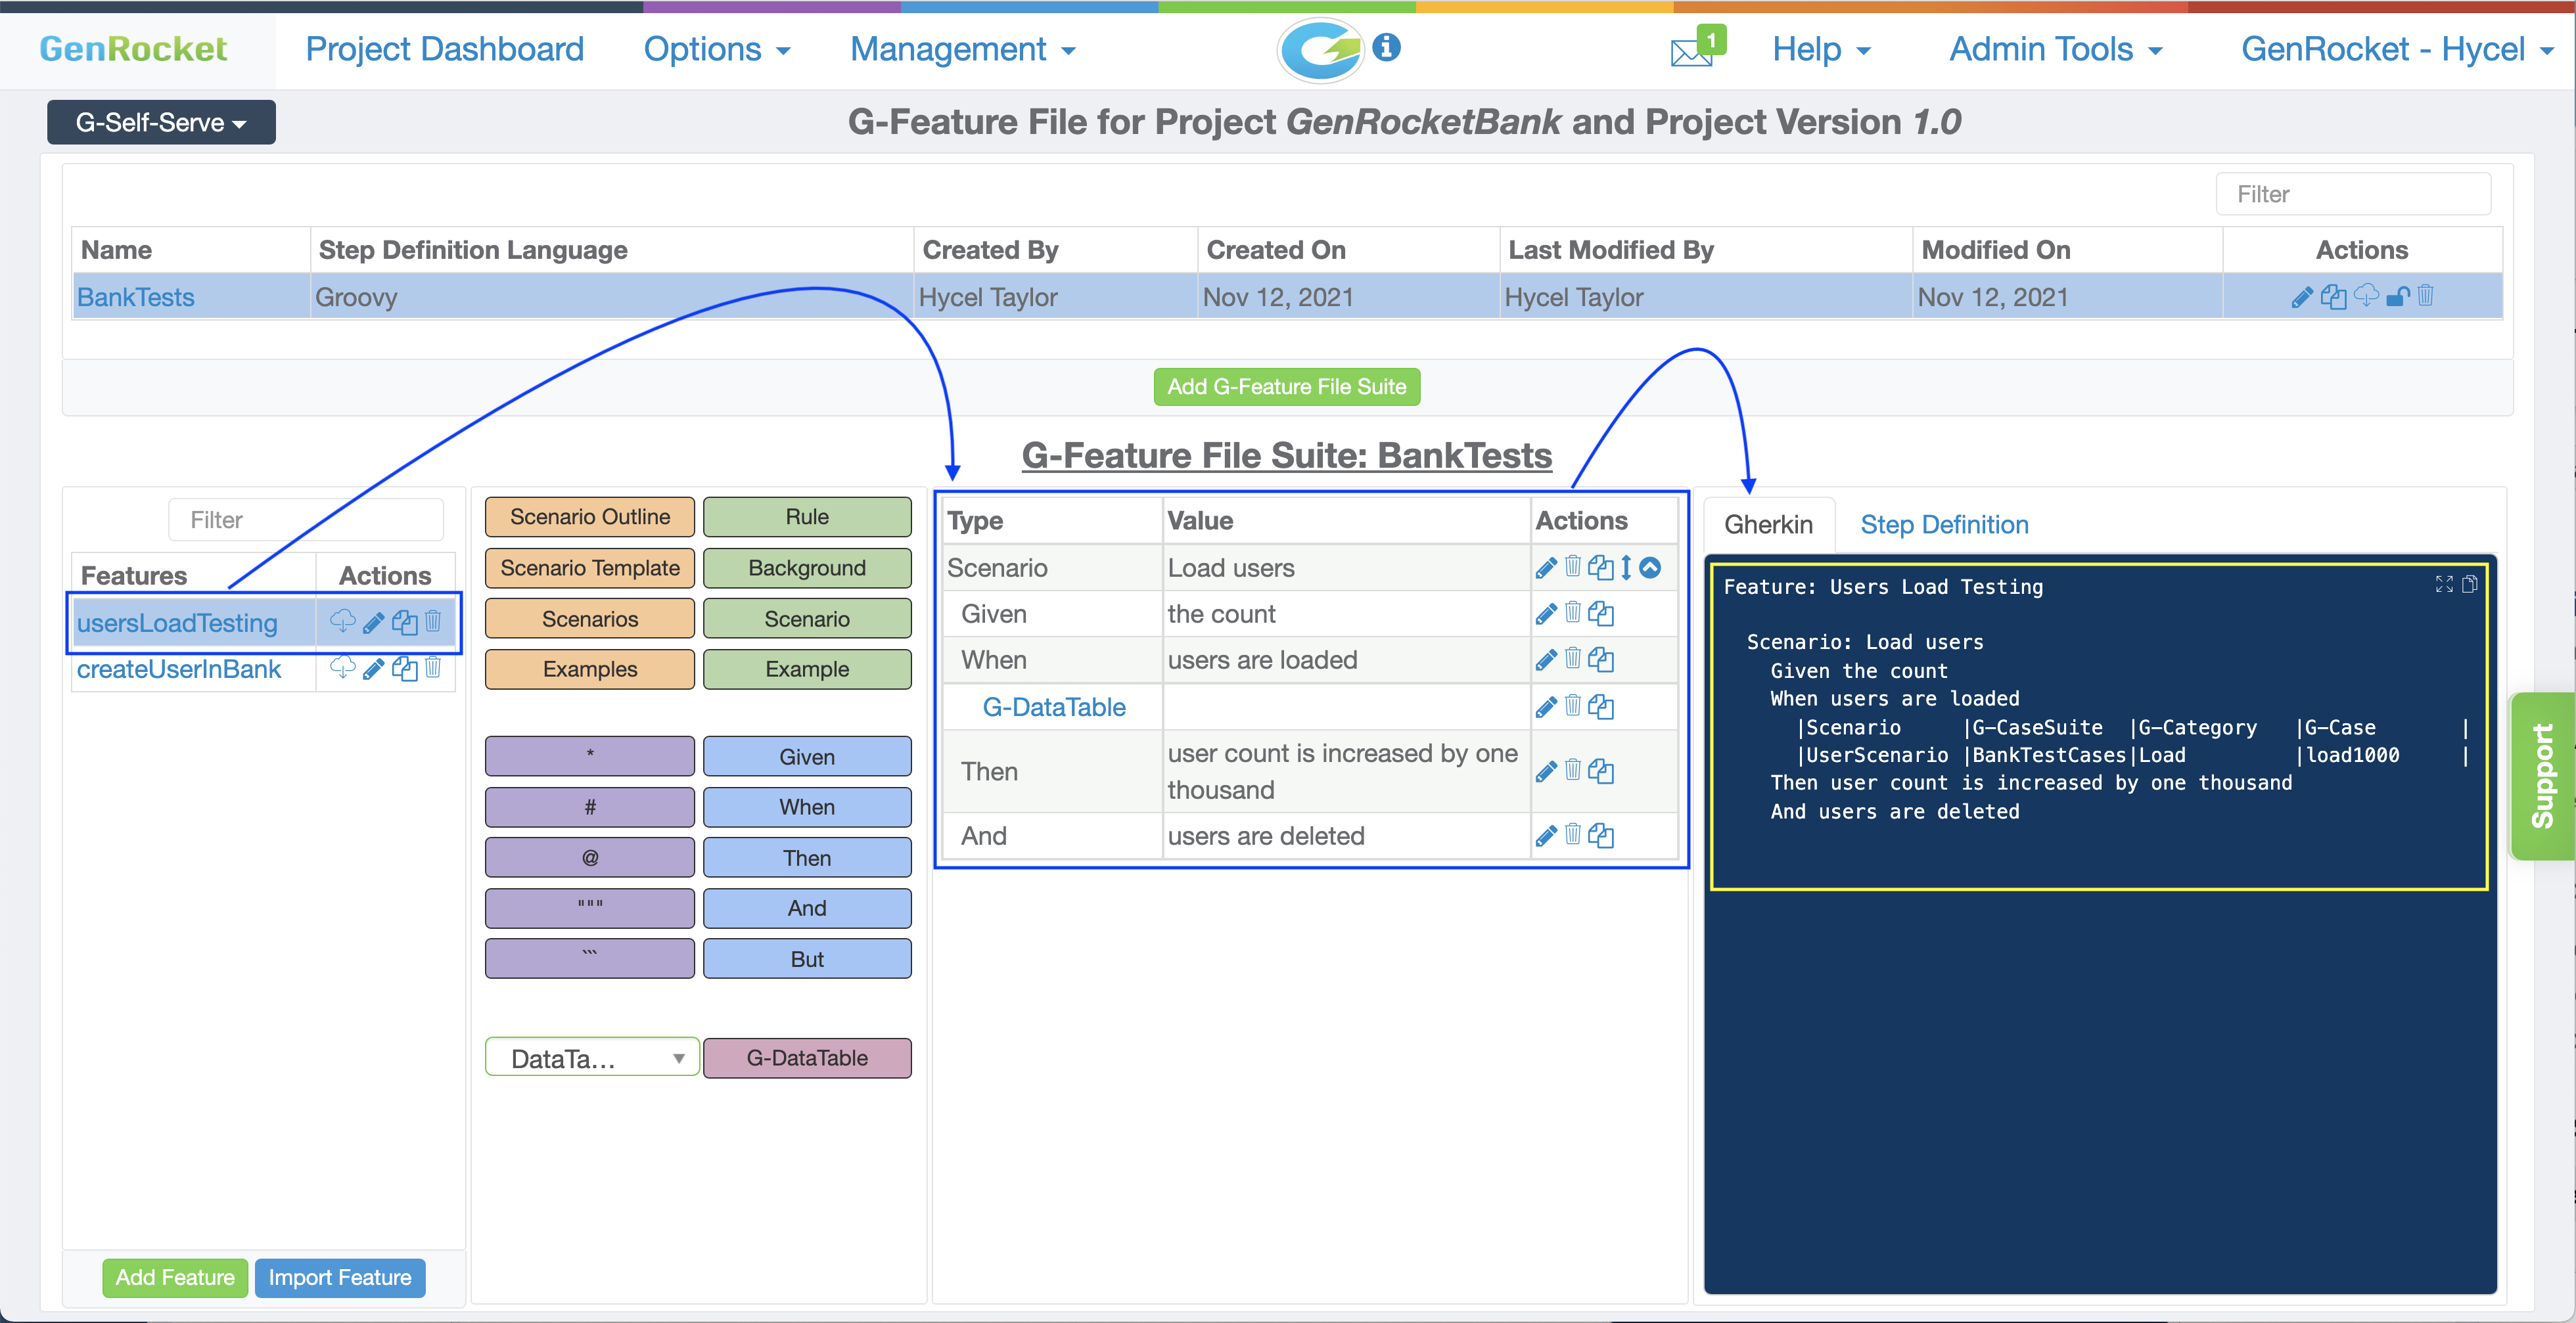2576x1323 pixels.
Task: Switch to the Step Definition tab
Action: click(1943, 524)
